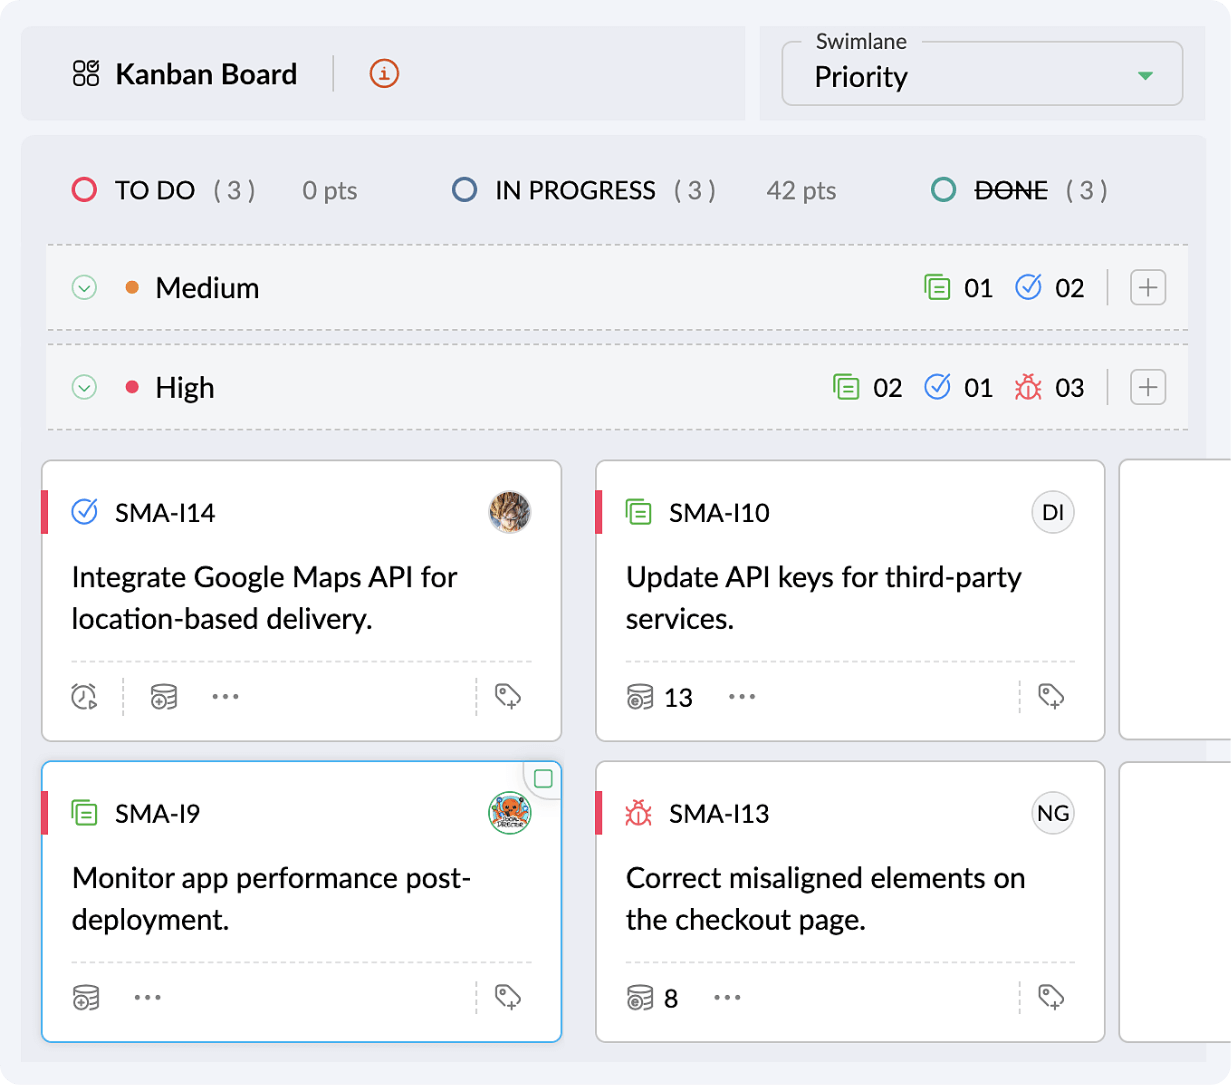This screenshot has height=1085, width=1231.
Task: Click task type icon on SMA-I14
Action: click(85, 512)
